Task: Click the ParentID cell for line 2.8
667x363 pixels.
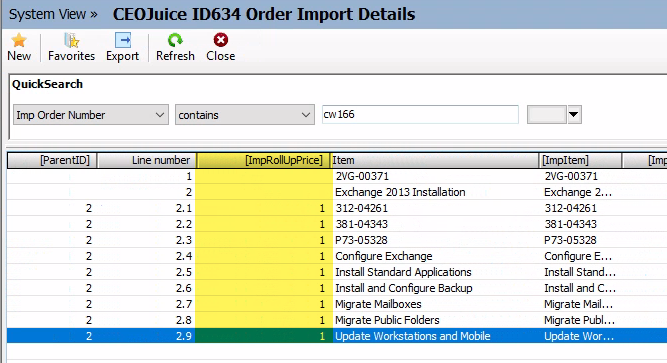Action: tap(52, 320)
